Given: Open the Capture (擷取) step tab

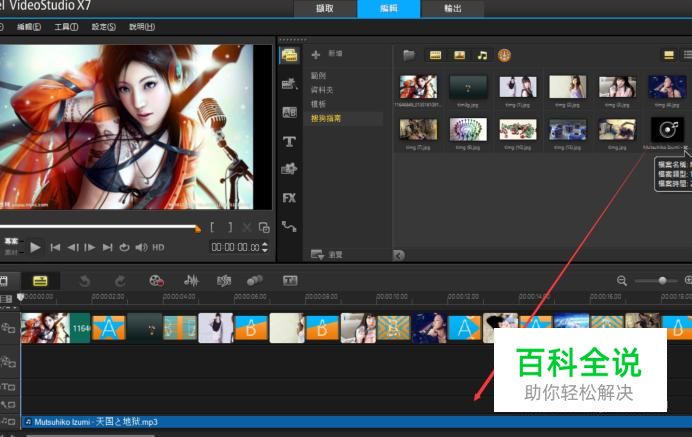Looking at the screenshot, I should 325,8.
